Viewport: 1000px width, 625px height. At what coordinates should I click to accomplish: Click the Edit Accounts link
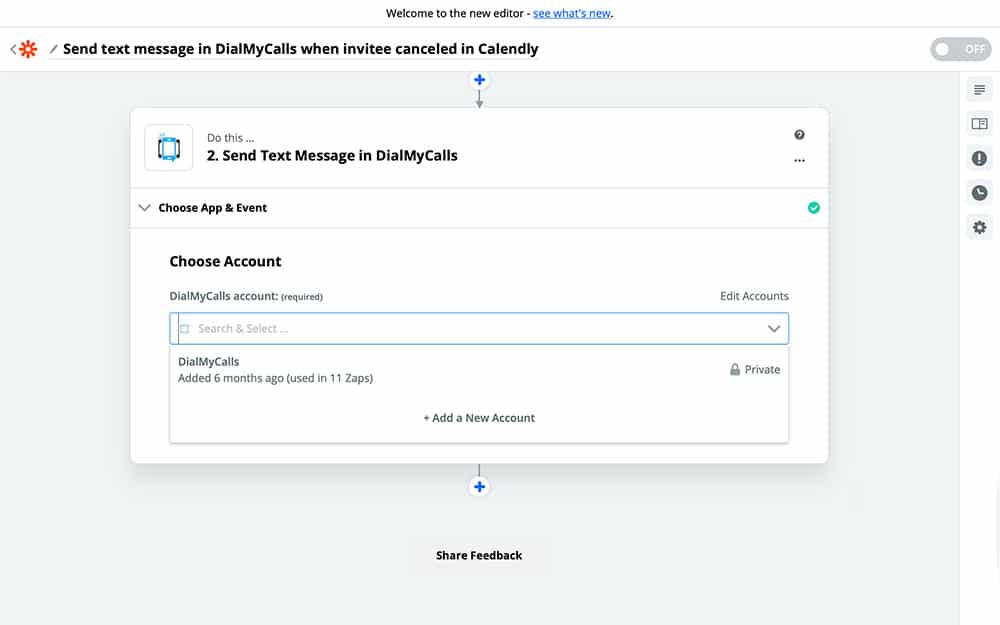(x=754, y=296)
